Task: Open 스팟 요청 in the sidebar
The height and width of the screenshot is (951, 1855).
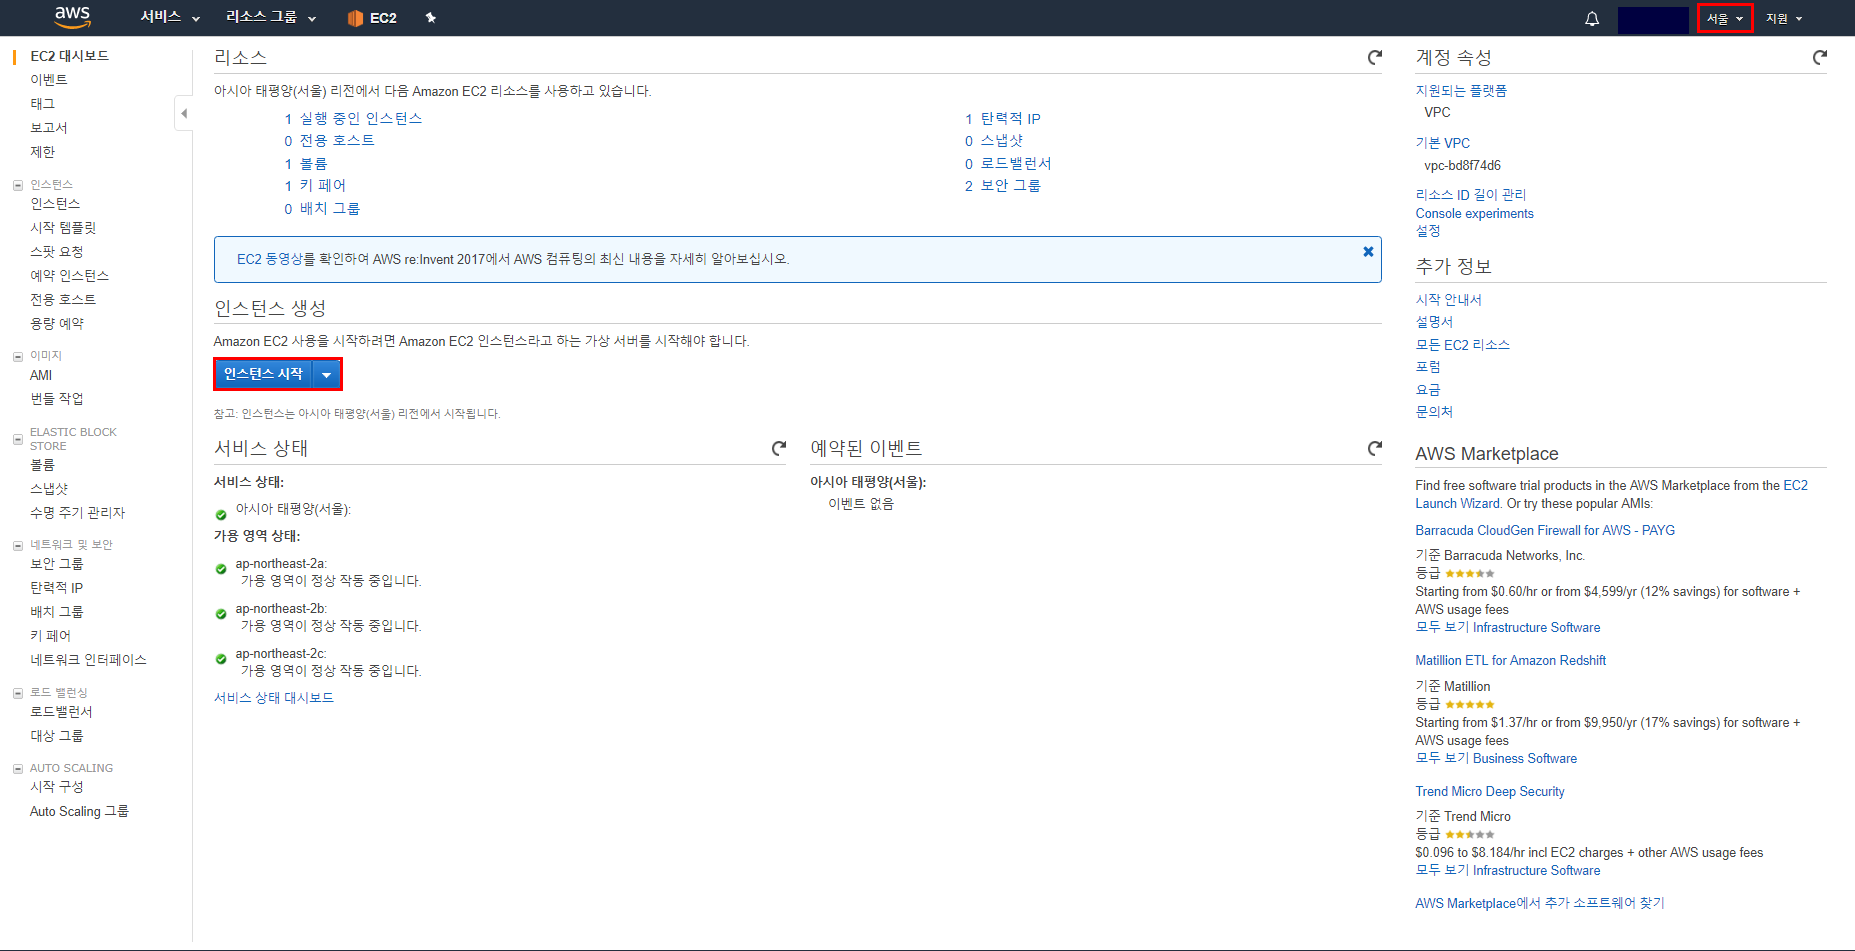Action: 57,252
